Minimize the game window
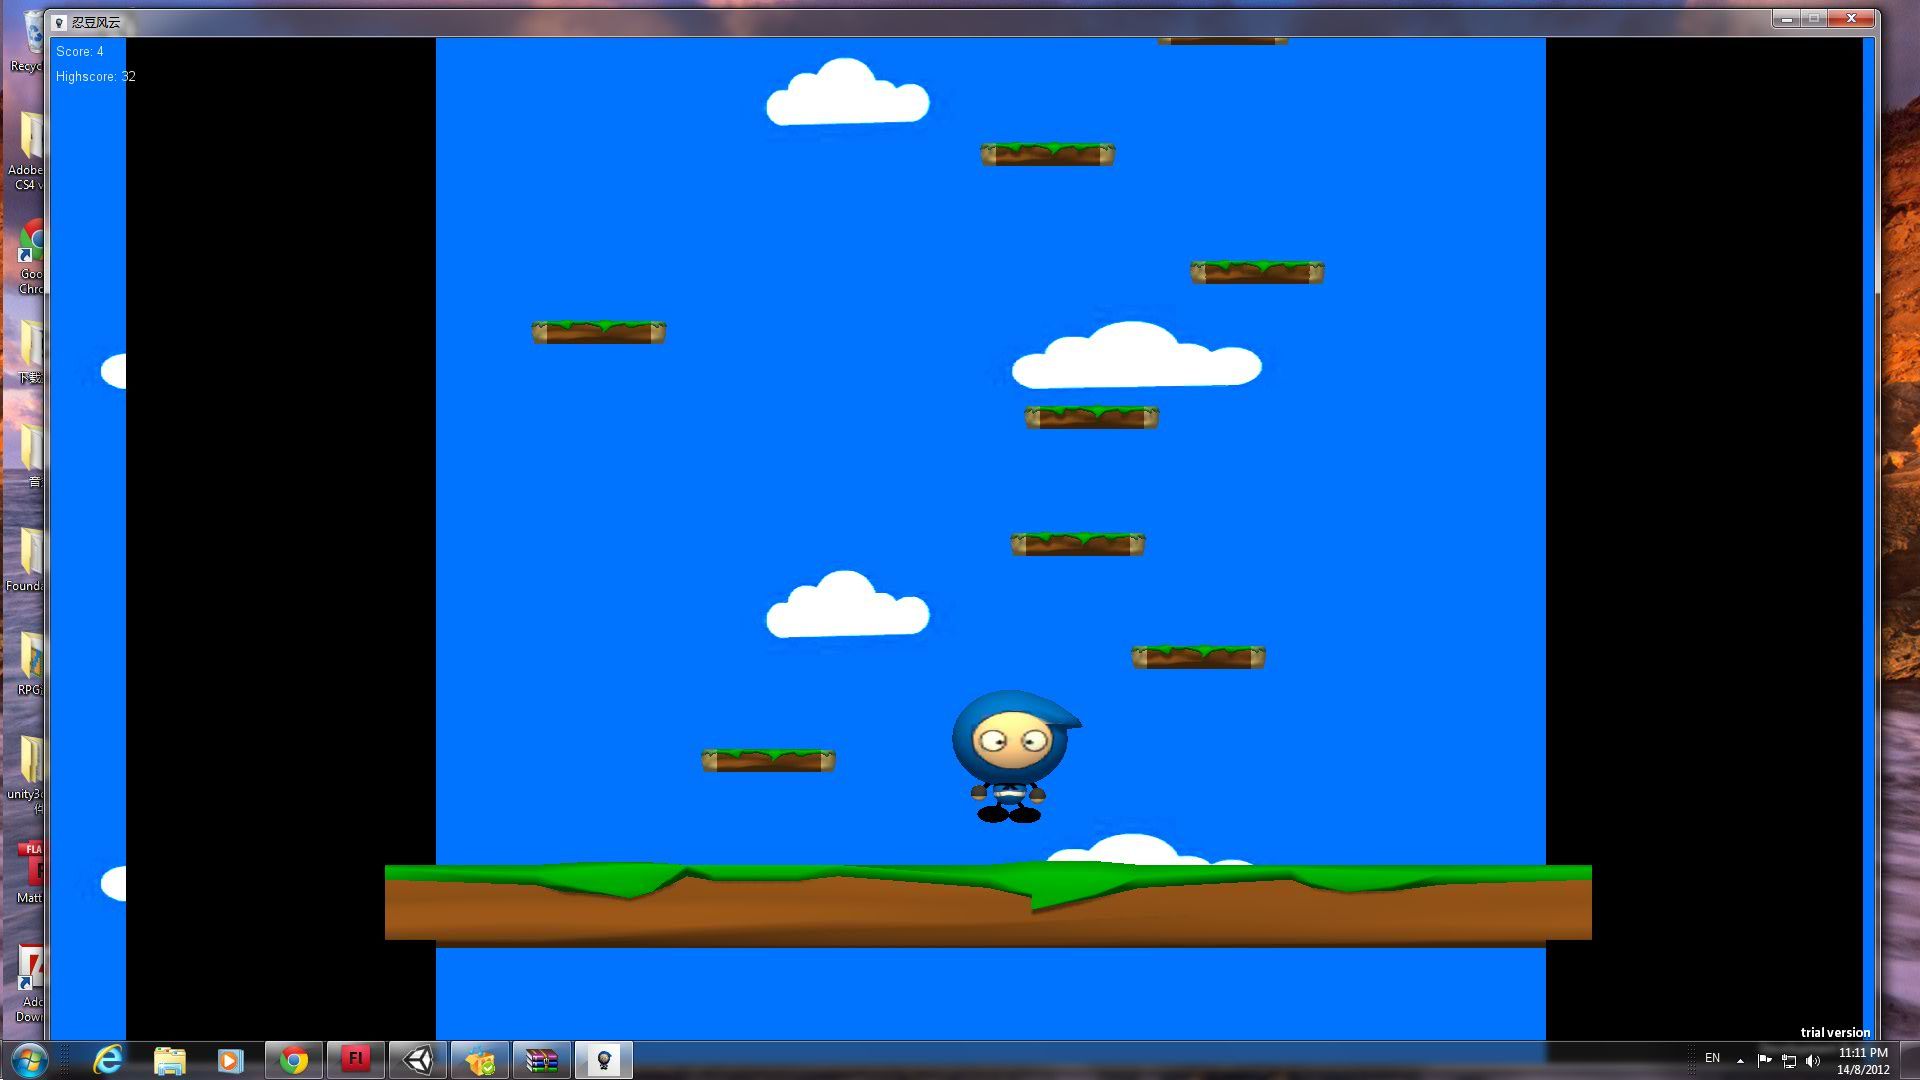Viewport: 1920px width, 1080px height. click(x=1787, y=19)
